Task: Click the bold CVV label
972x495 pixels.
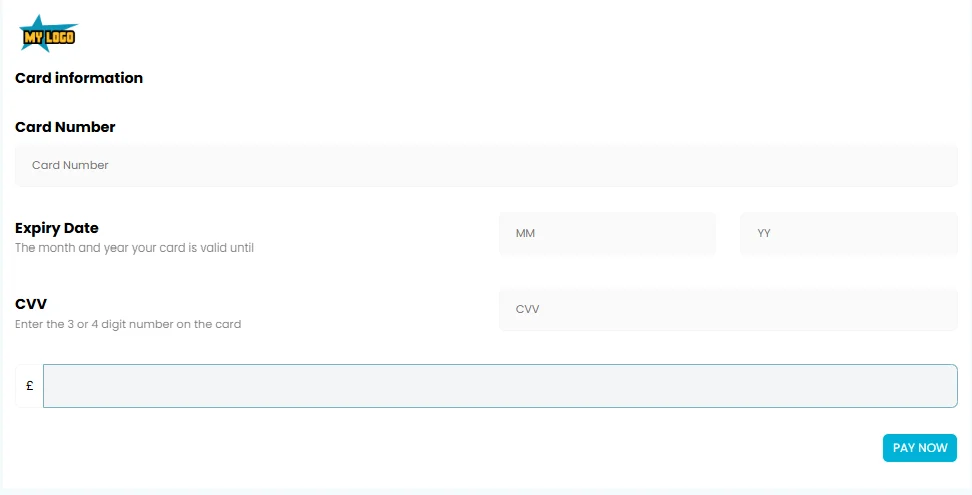Action: (31, 304)
